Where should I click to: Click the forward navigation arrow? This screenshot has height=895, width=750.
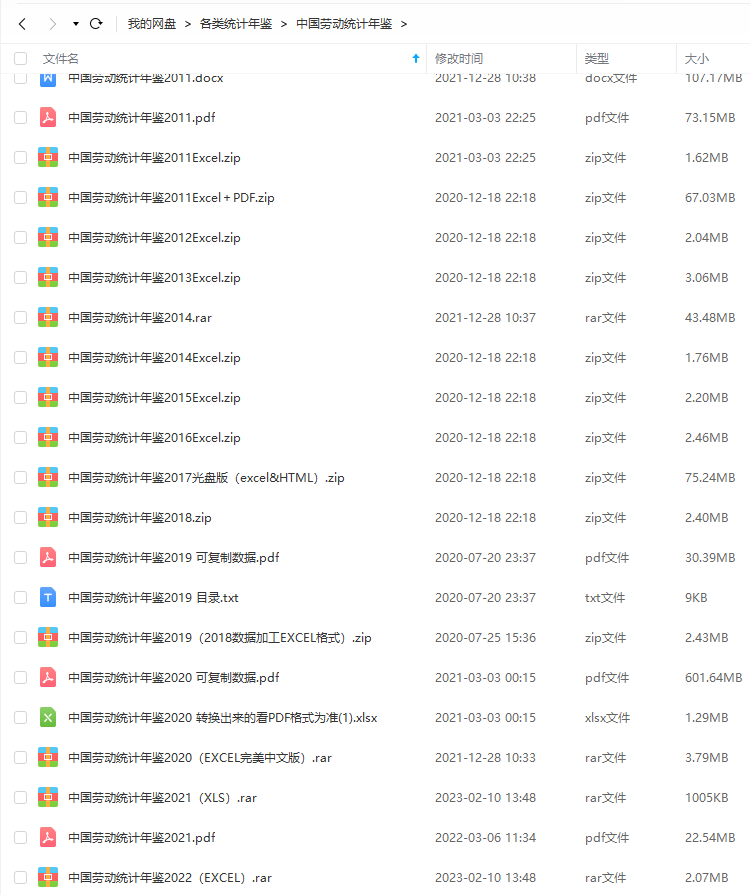[x=53, y=24]
